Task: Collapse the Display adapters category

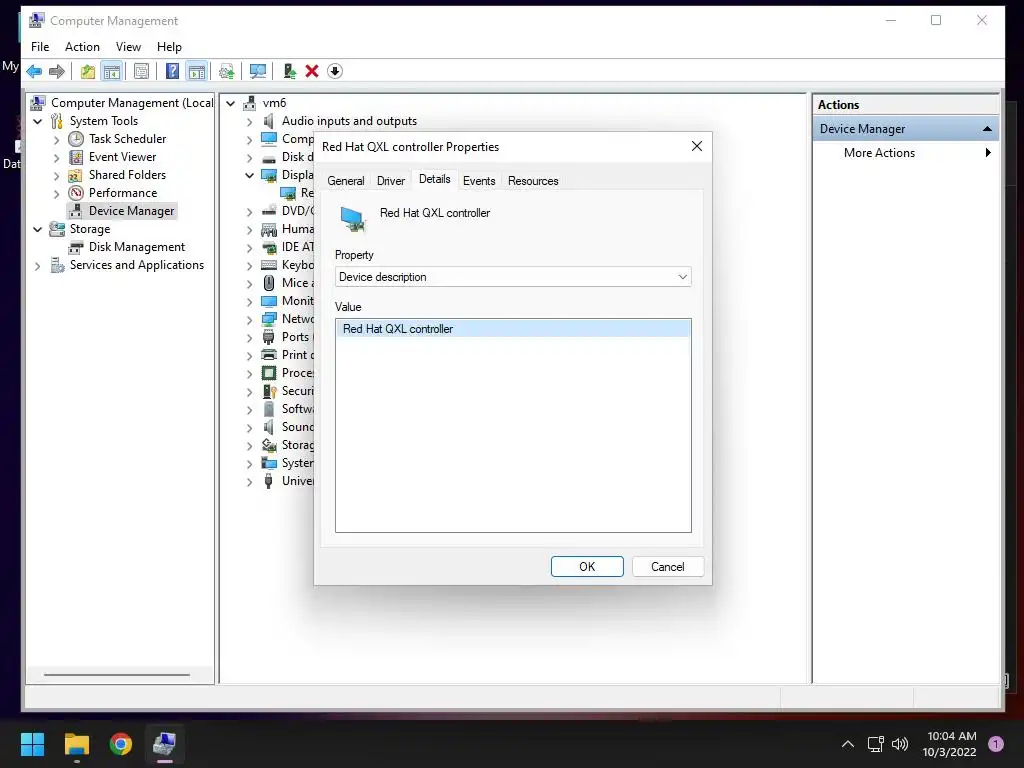Action: (x=249, y=175)
